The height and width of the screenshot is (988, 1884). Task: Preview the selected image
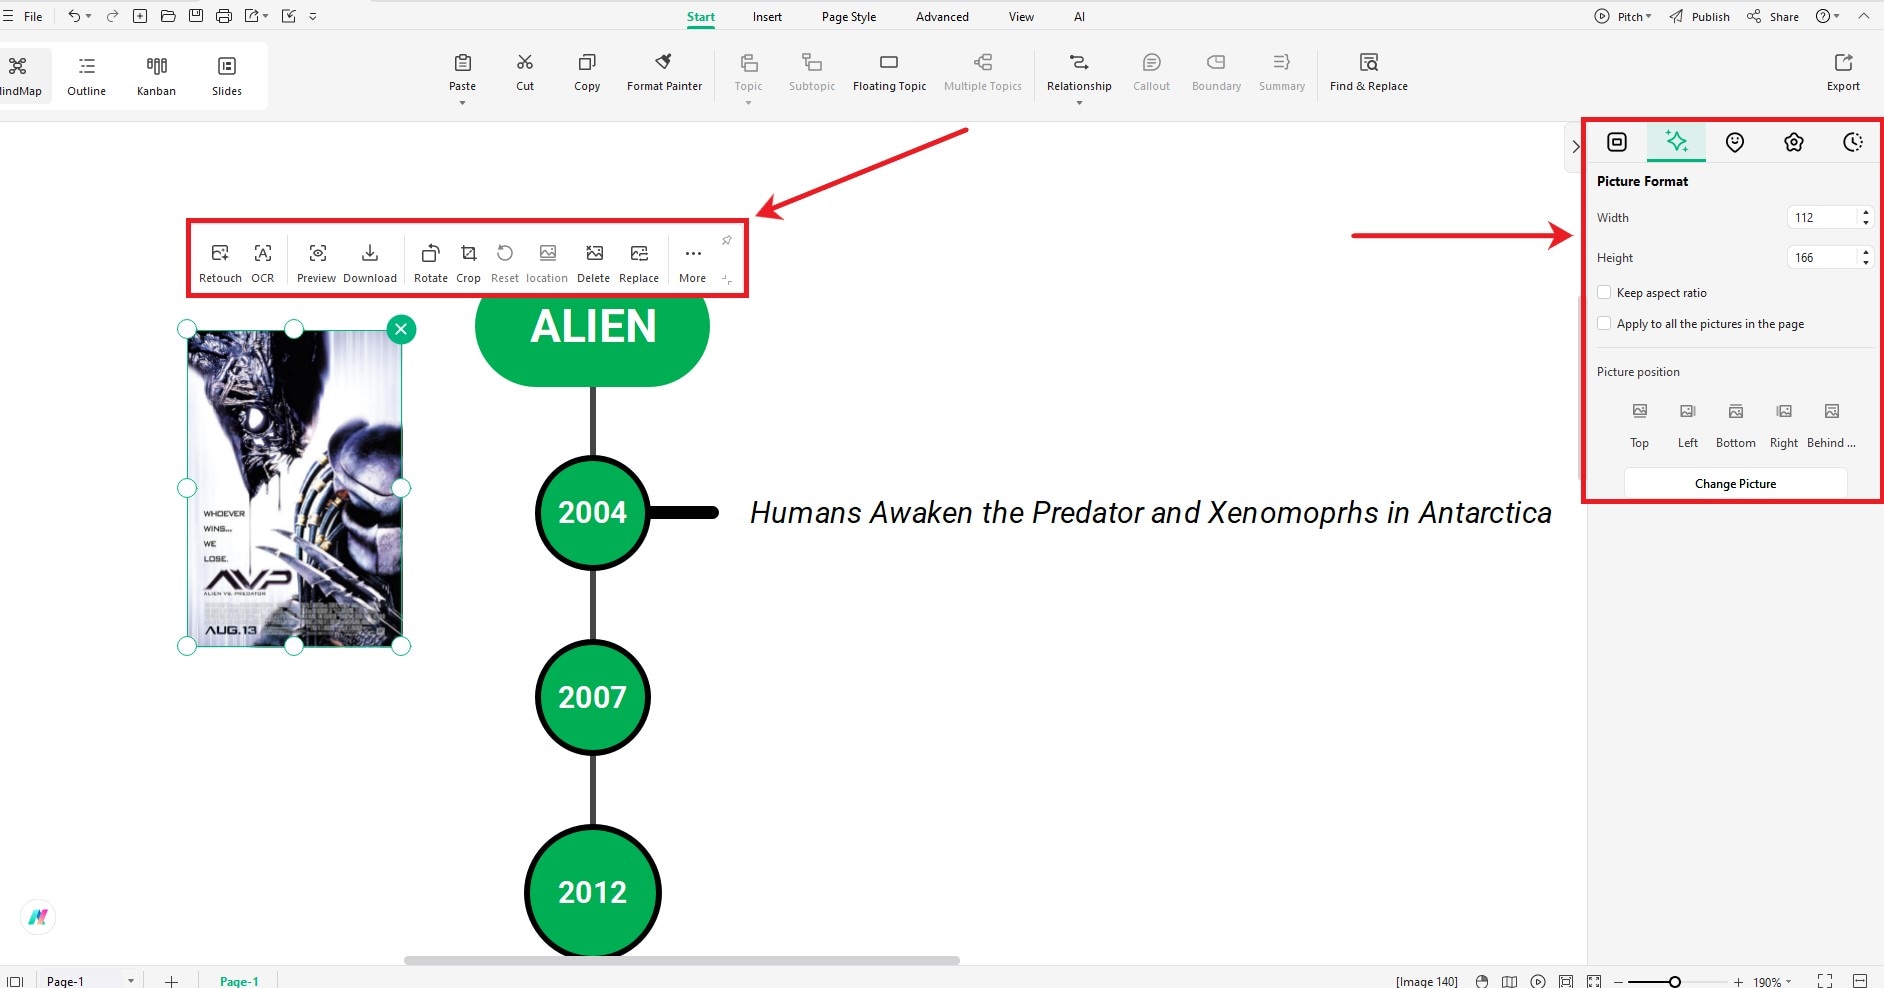[317, 264]
